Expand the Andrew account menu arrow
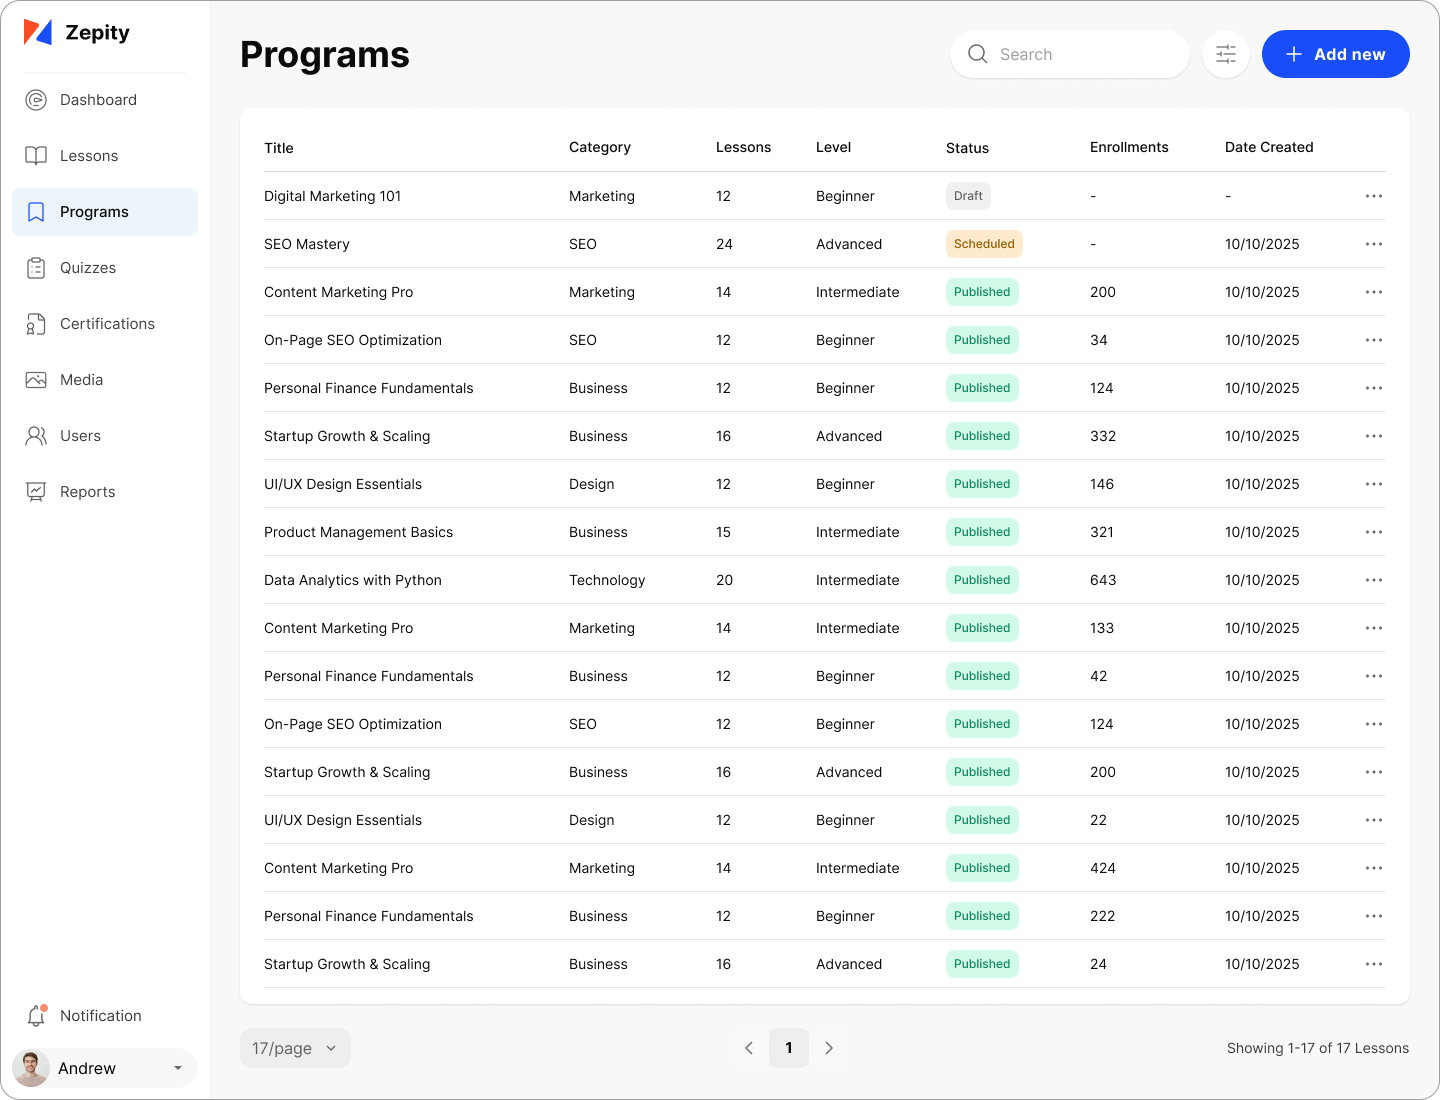Image resolution: width=1440 pixels, height=1100 pixels. (178, 1068)
